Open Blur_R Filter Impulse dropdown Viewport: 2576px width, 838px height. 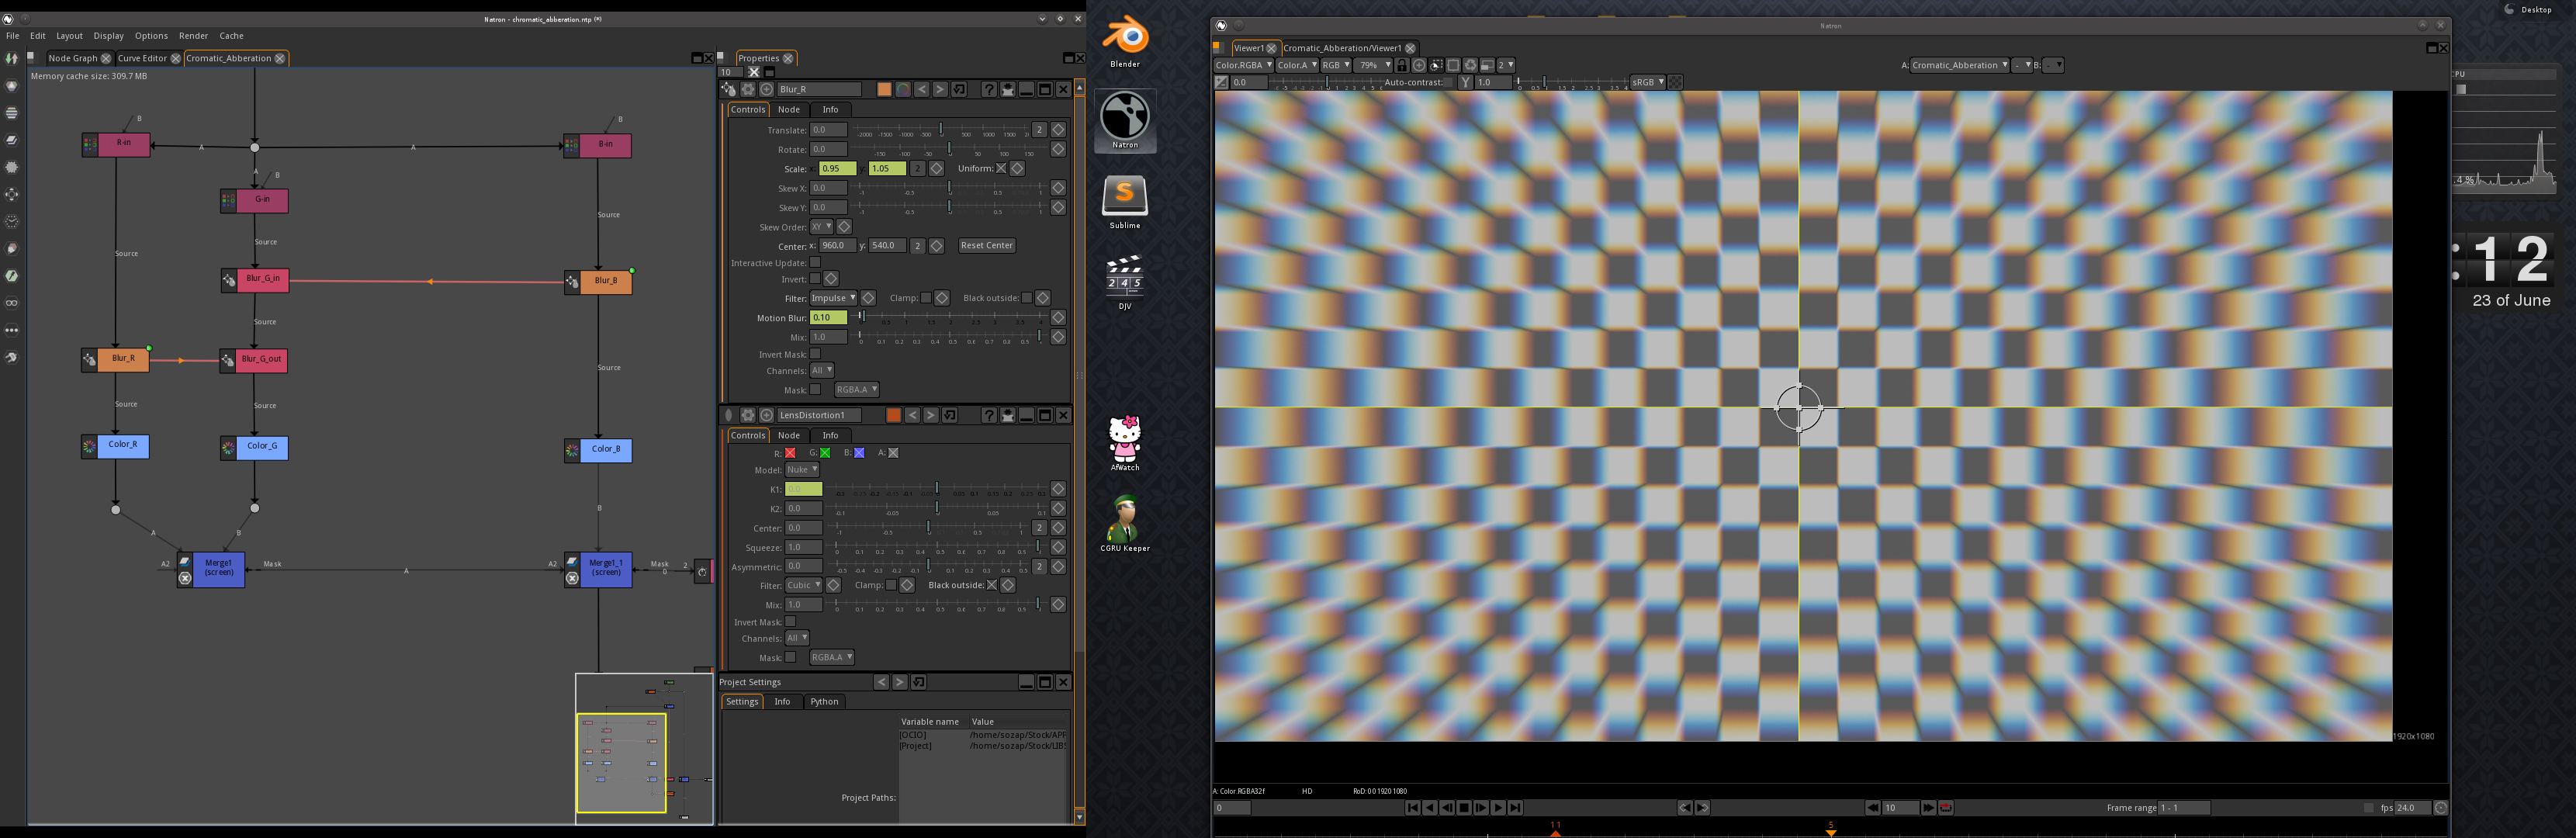[x=833, y=298]
